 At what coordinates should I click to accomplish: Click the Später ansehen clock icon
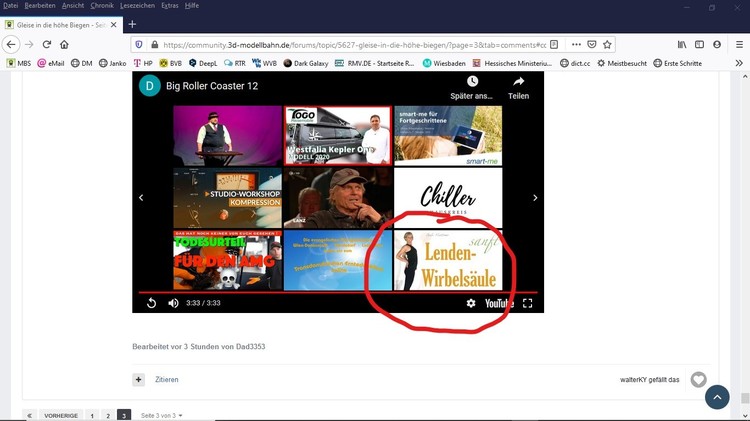point(472,82)
